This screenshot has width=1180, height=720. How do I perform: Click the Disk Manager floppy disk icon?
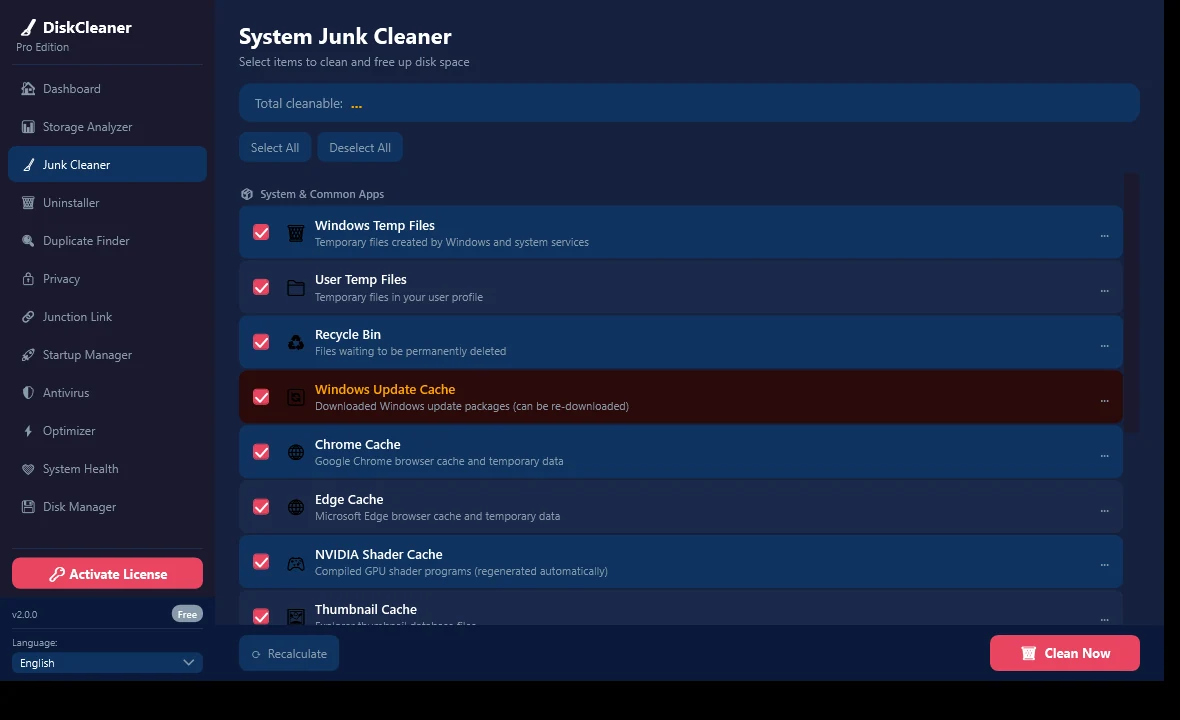pos(28,507)
